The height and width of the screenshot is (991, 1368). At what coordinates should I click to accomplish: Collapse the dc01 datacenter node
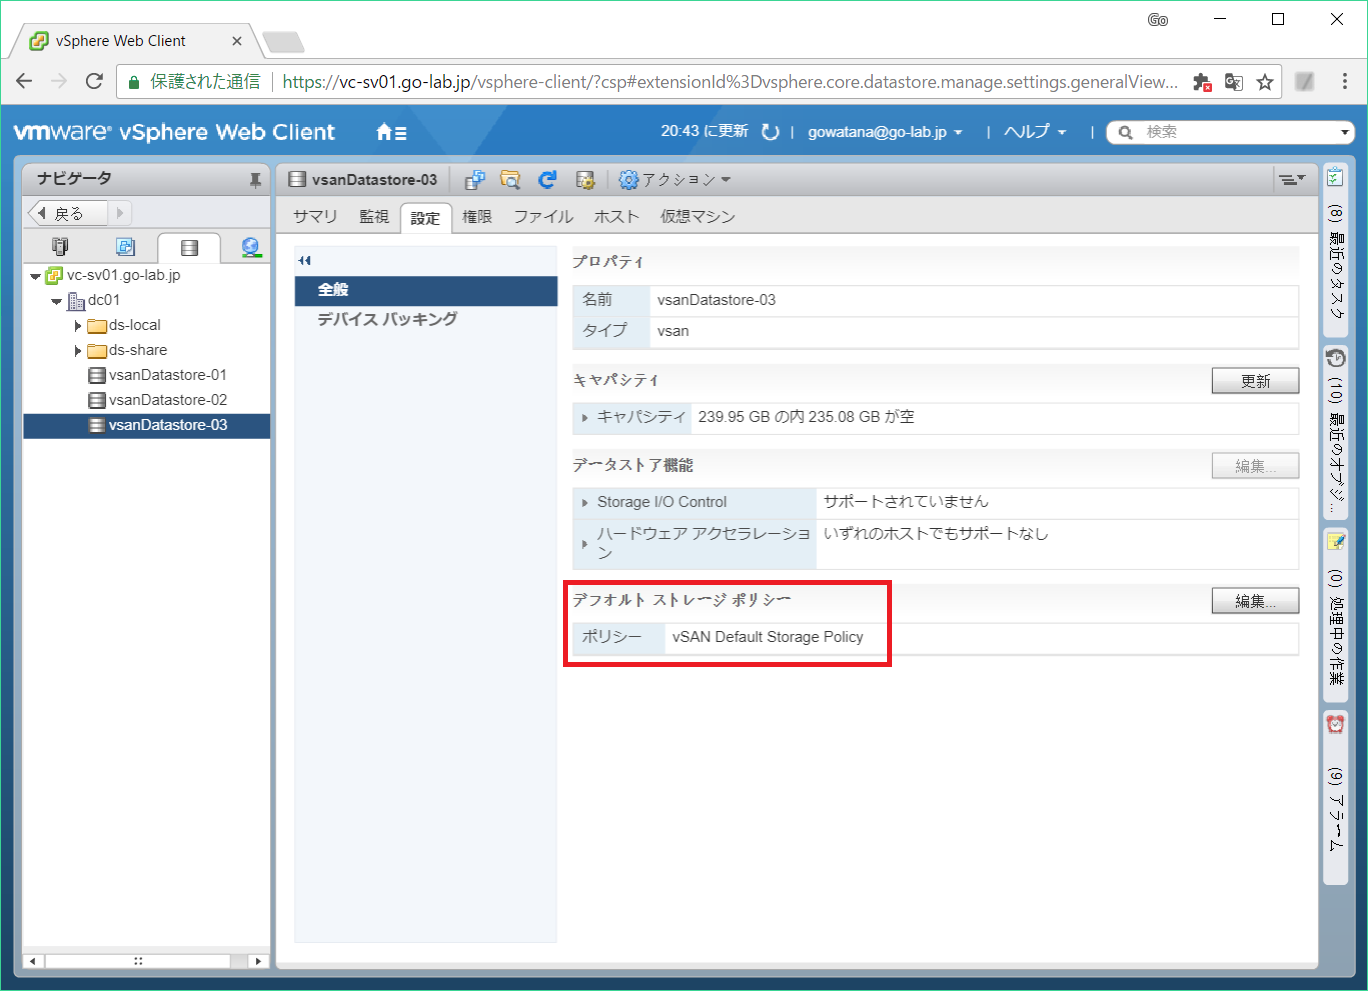pos(57,301)
